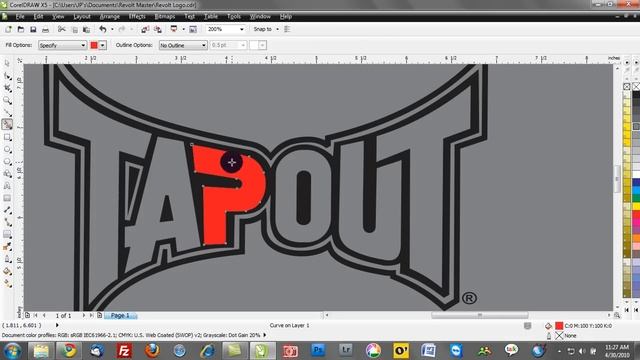Cut selection with the scissors icon

click(62, 29)
